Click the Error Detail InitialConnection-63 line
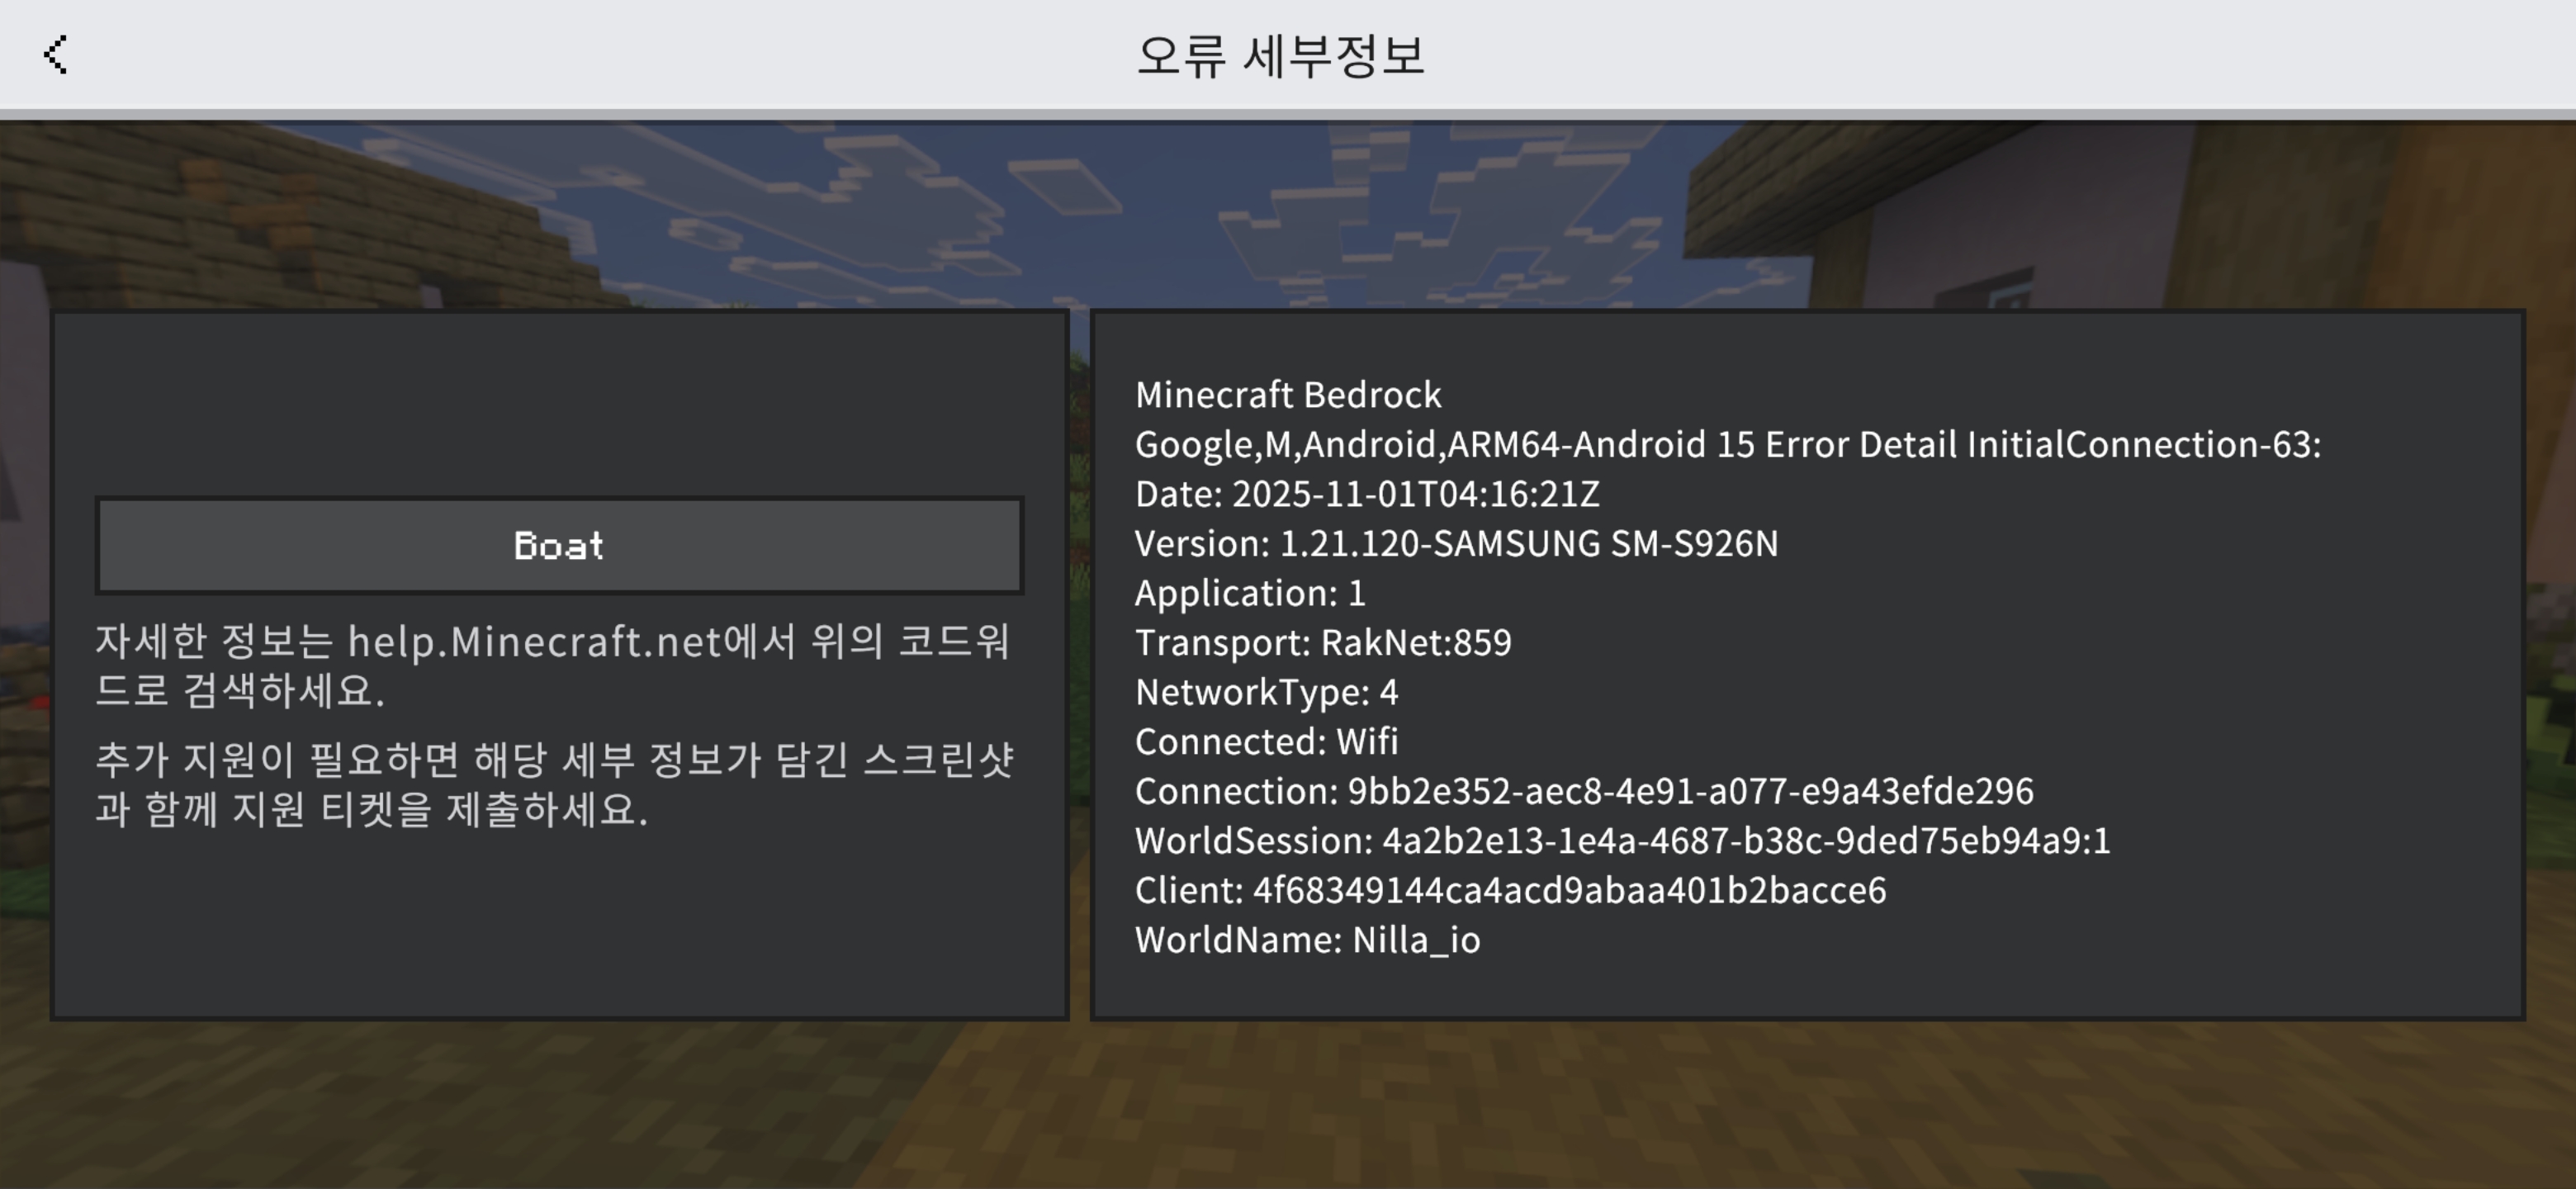 1728,444
